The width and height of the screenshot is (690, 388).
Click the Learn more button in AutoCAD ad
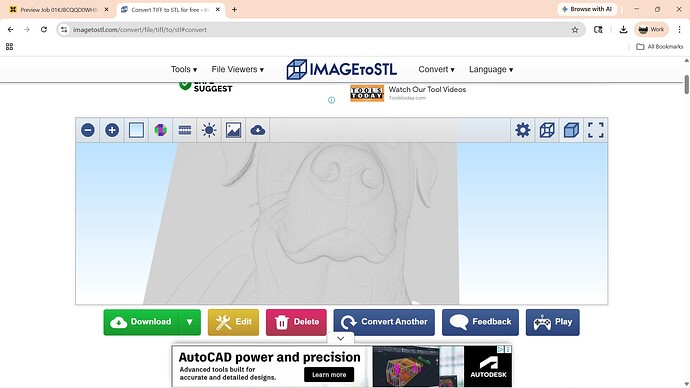pyautogui.click(x=329, y=375)
